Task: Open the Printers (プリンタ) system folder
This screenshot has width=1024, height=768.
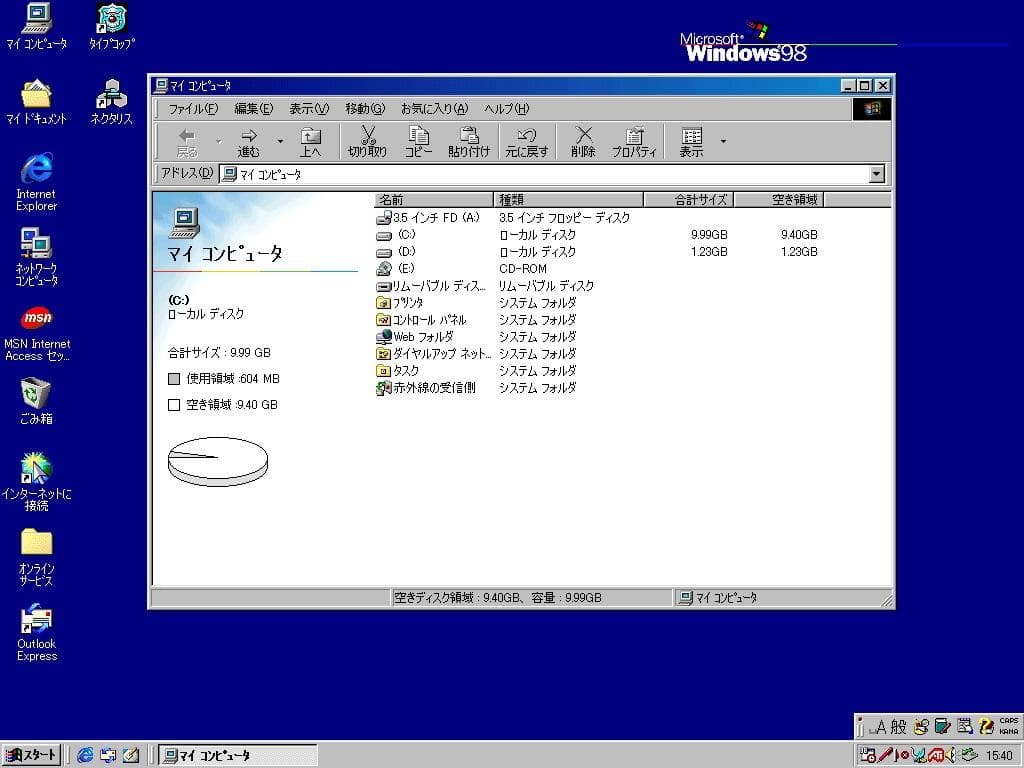Action: pyautogui.click(x=405, y=303)
